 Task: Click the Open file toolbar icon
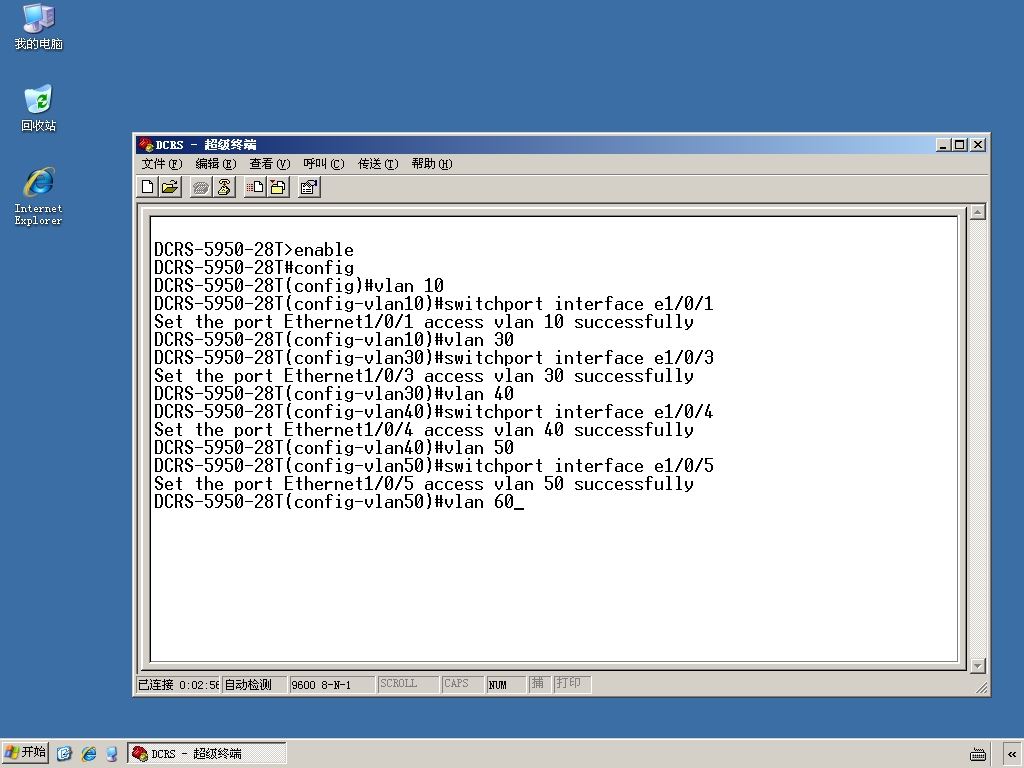(x=170, y=187)
